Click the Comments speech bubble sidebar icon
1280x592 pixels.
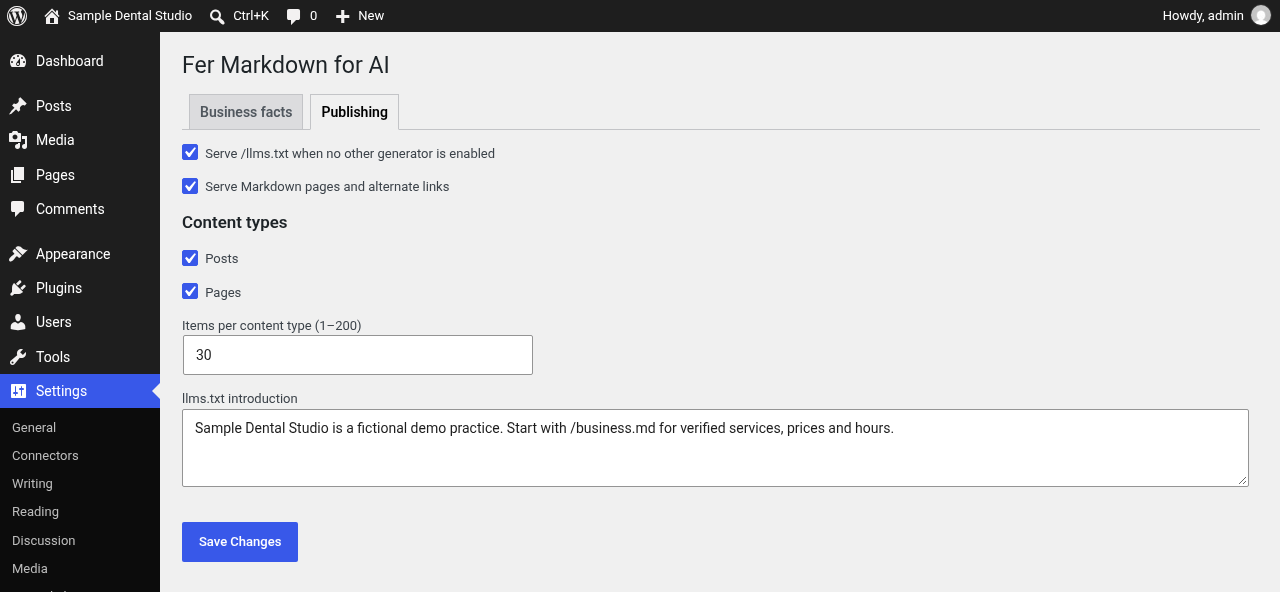pos(18,209)
